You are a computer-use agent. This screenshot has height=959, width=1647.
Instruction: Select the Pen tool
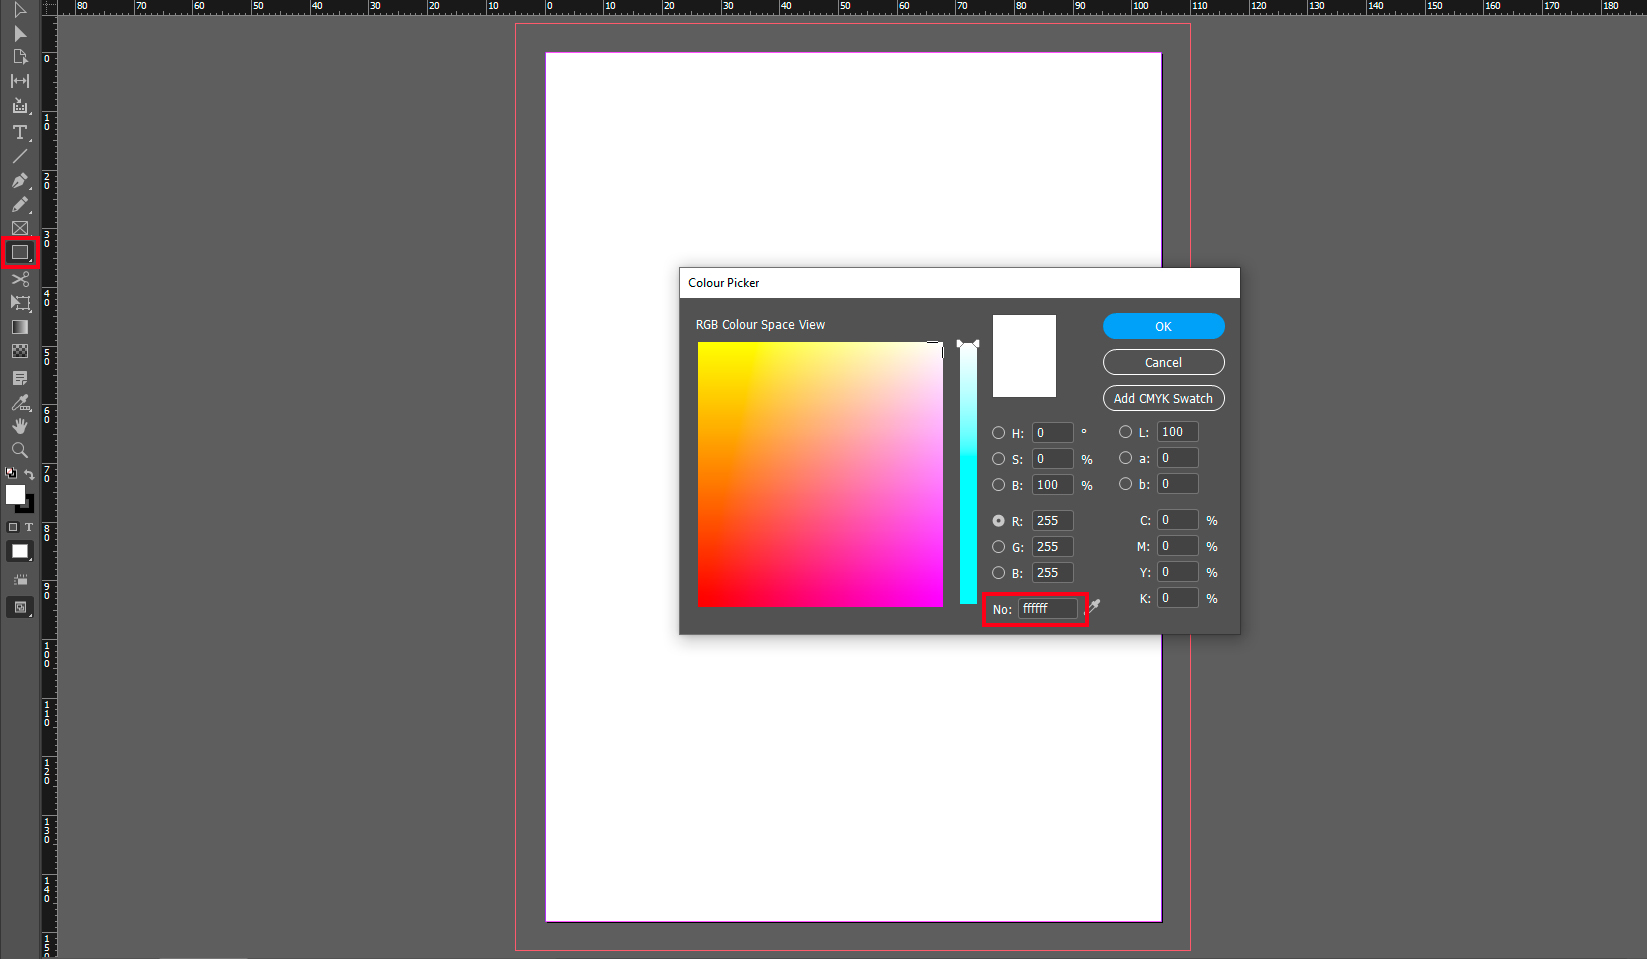(20, 181)
